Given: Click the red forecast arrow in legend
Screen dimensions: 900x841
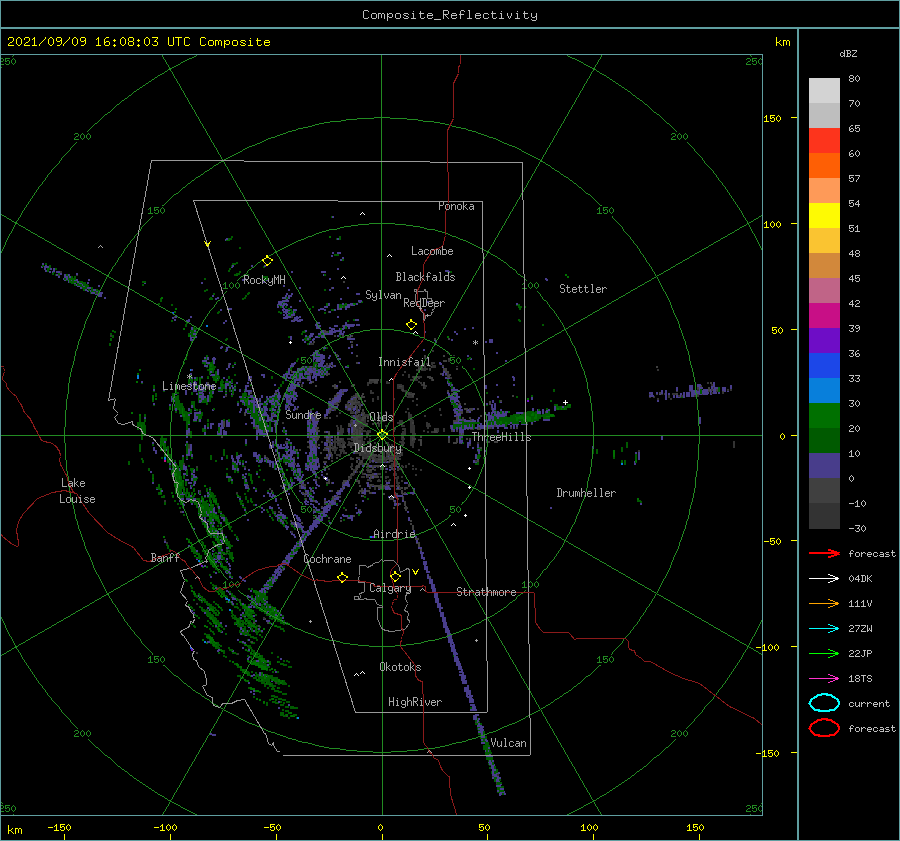Looking at the screenshot, I should (x=824, y=553).
